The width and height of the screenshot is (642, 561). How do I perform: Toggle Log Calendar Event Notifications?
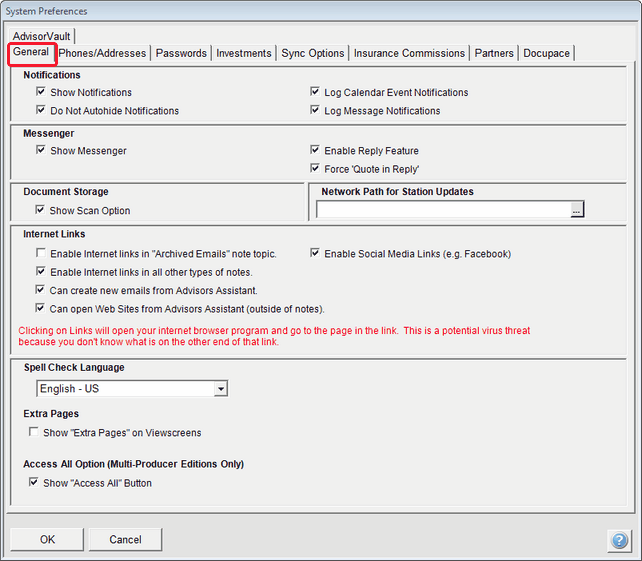pyautogui.click(x=316, y=92)
